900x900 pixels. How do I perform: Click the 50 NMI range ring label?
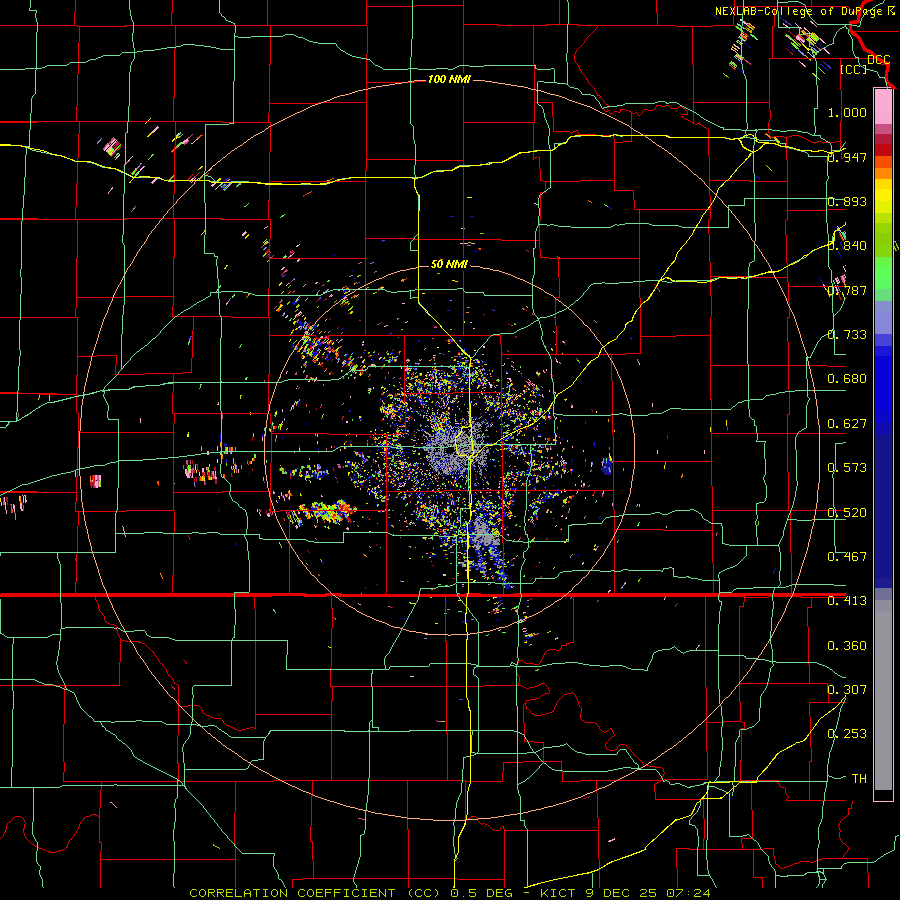(449, 264)
